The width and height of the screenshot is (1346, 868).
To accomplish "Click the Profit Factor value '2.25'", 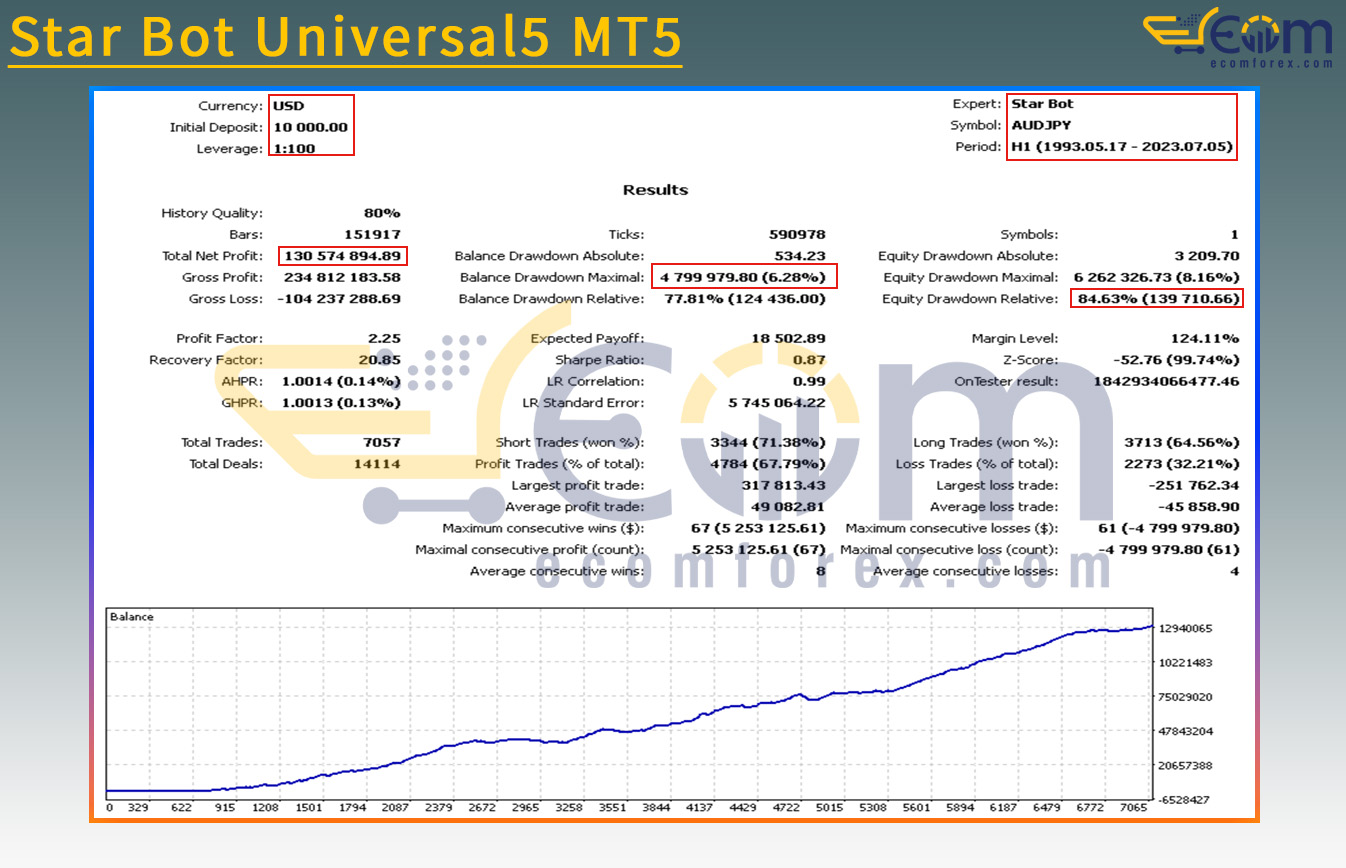I will [384, 339].
